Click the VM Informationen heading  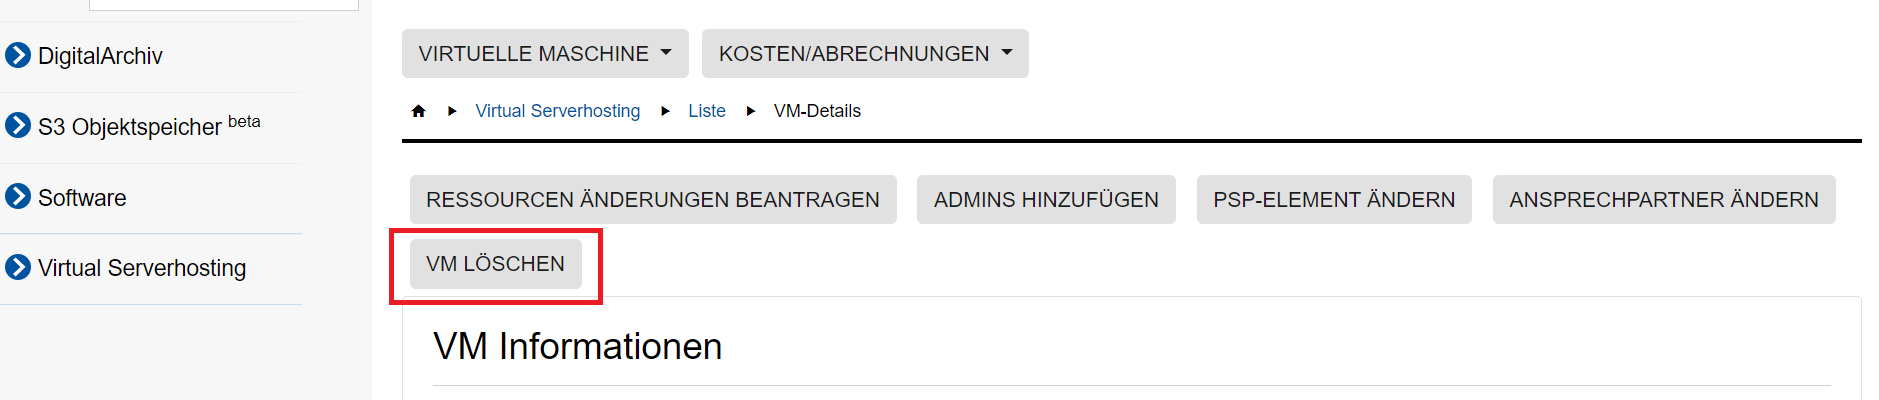(x=577, y=346)
